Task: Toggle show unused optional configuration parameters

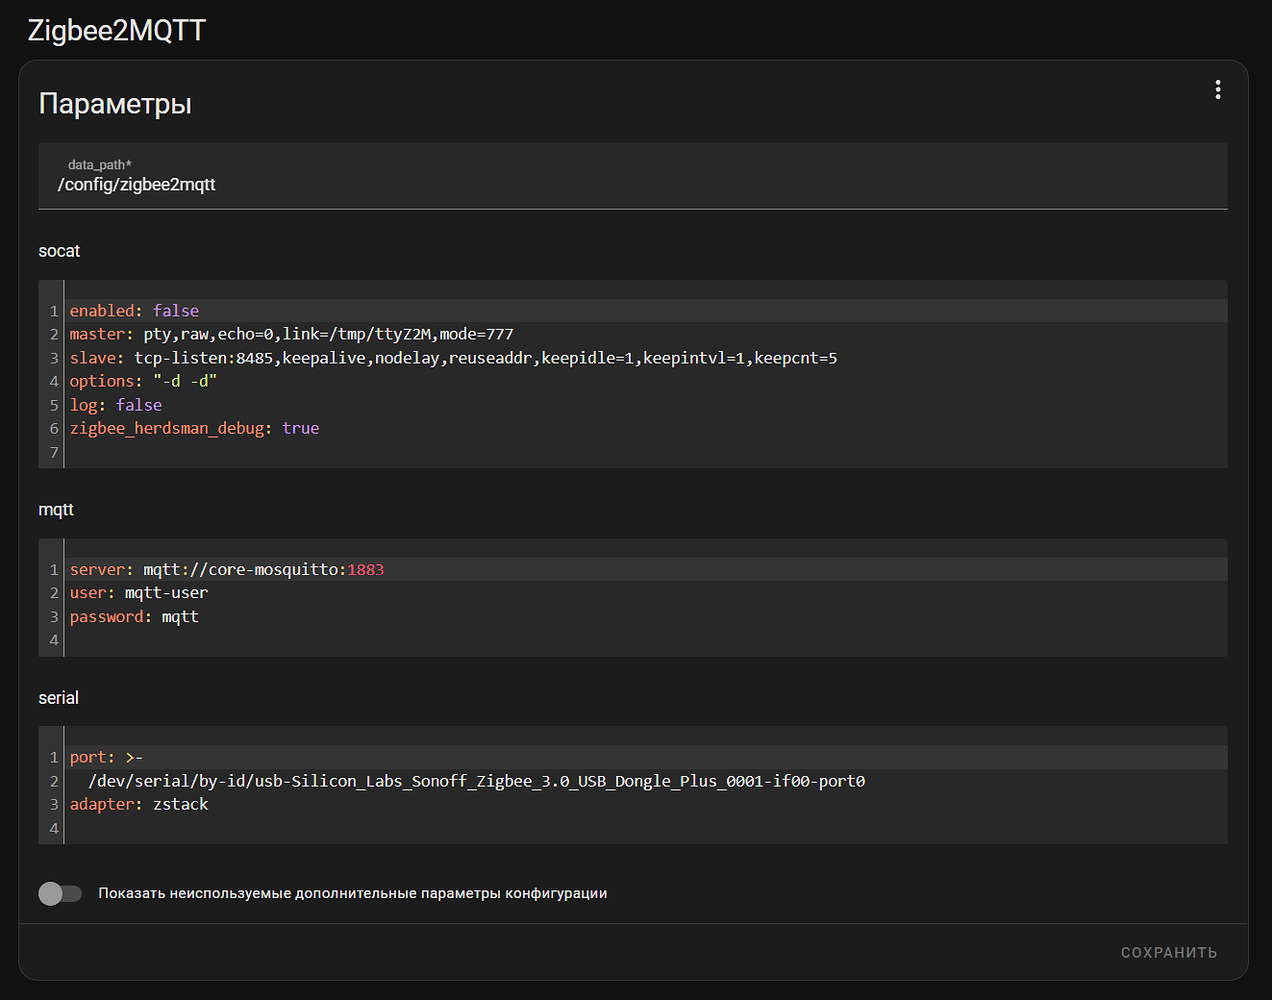Action: click(x=60, y=893)
